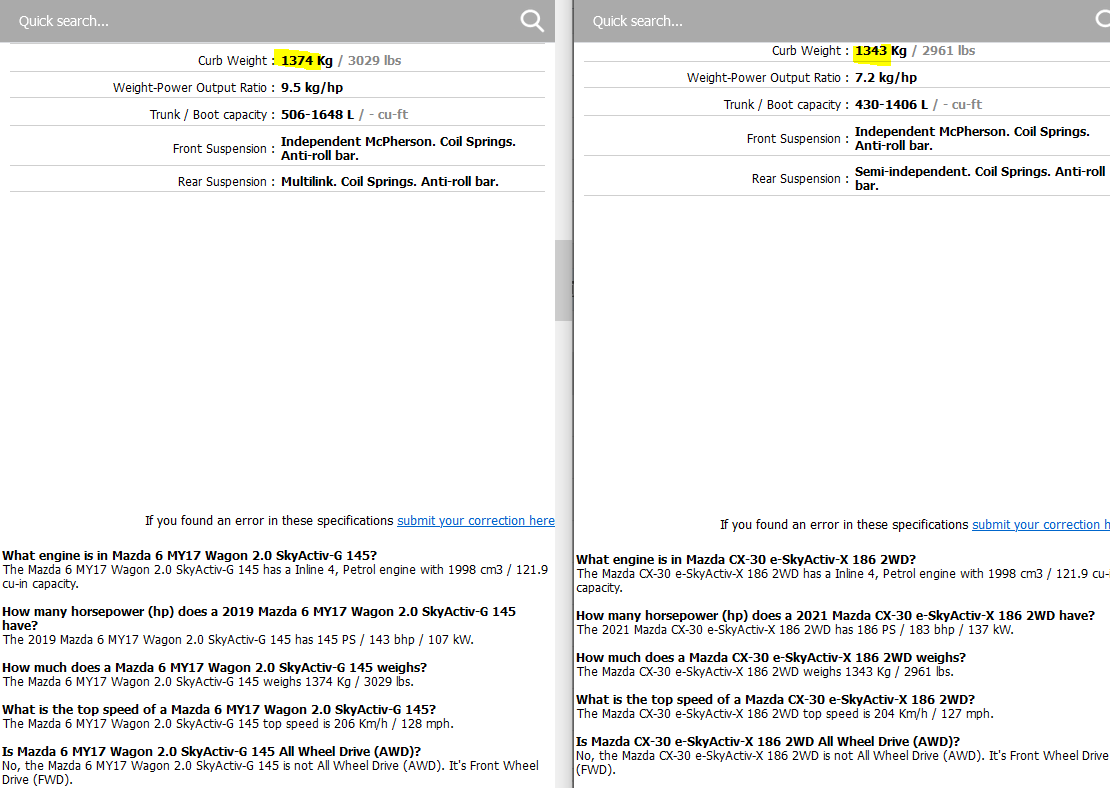Viewport: 1110px width, 788px height.
Task: Click the top speed question for Mazda CX-30
Action: pyautogui.click(x=775, y=699)
